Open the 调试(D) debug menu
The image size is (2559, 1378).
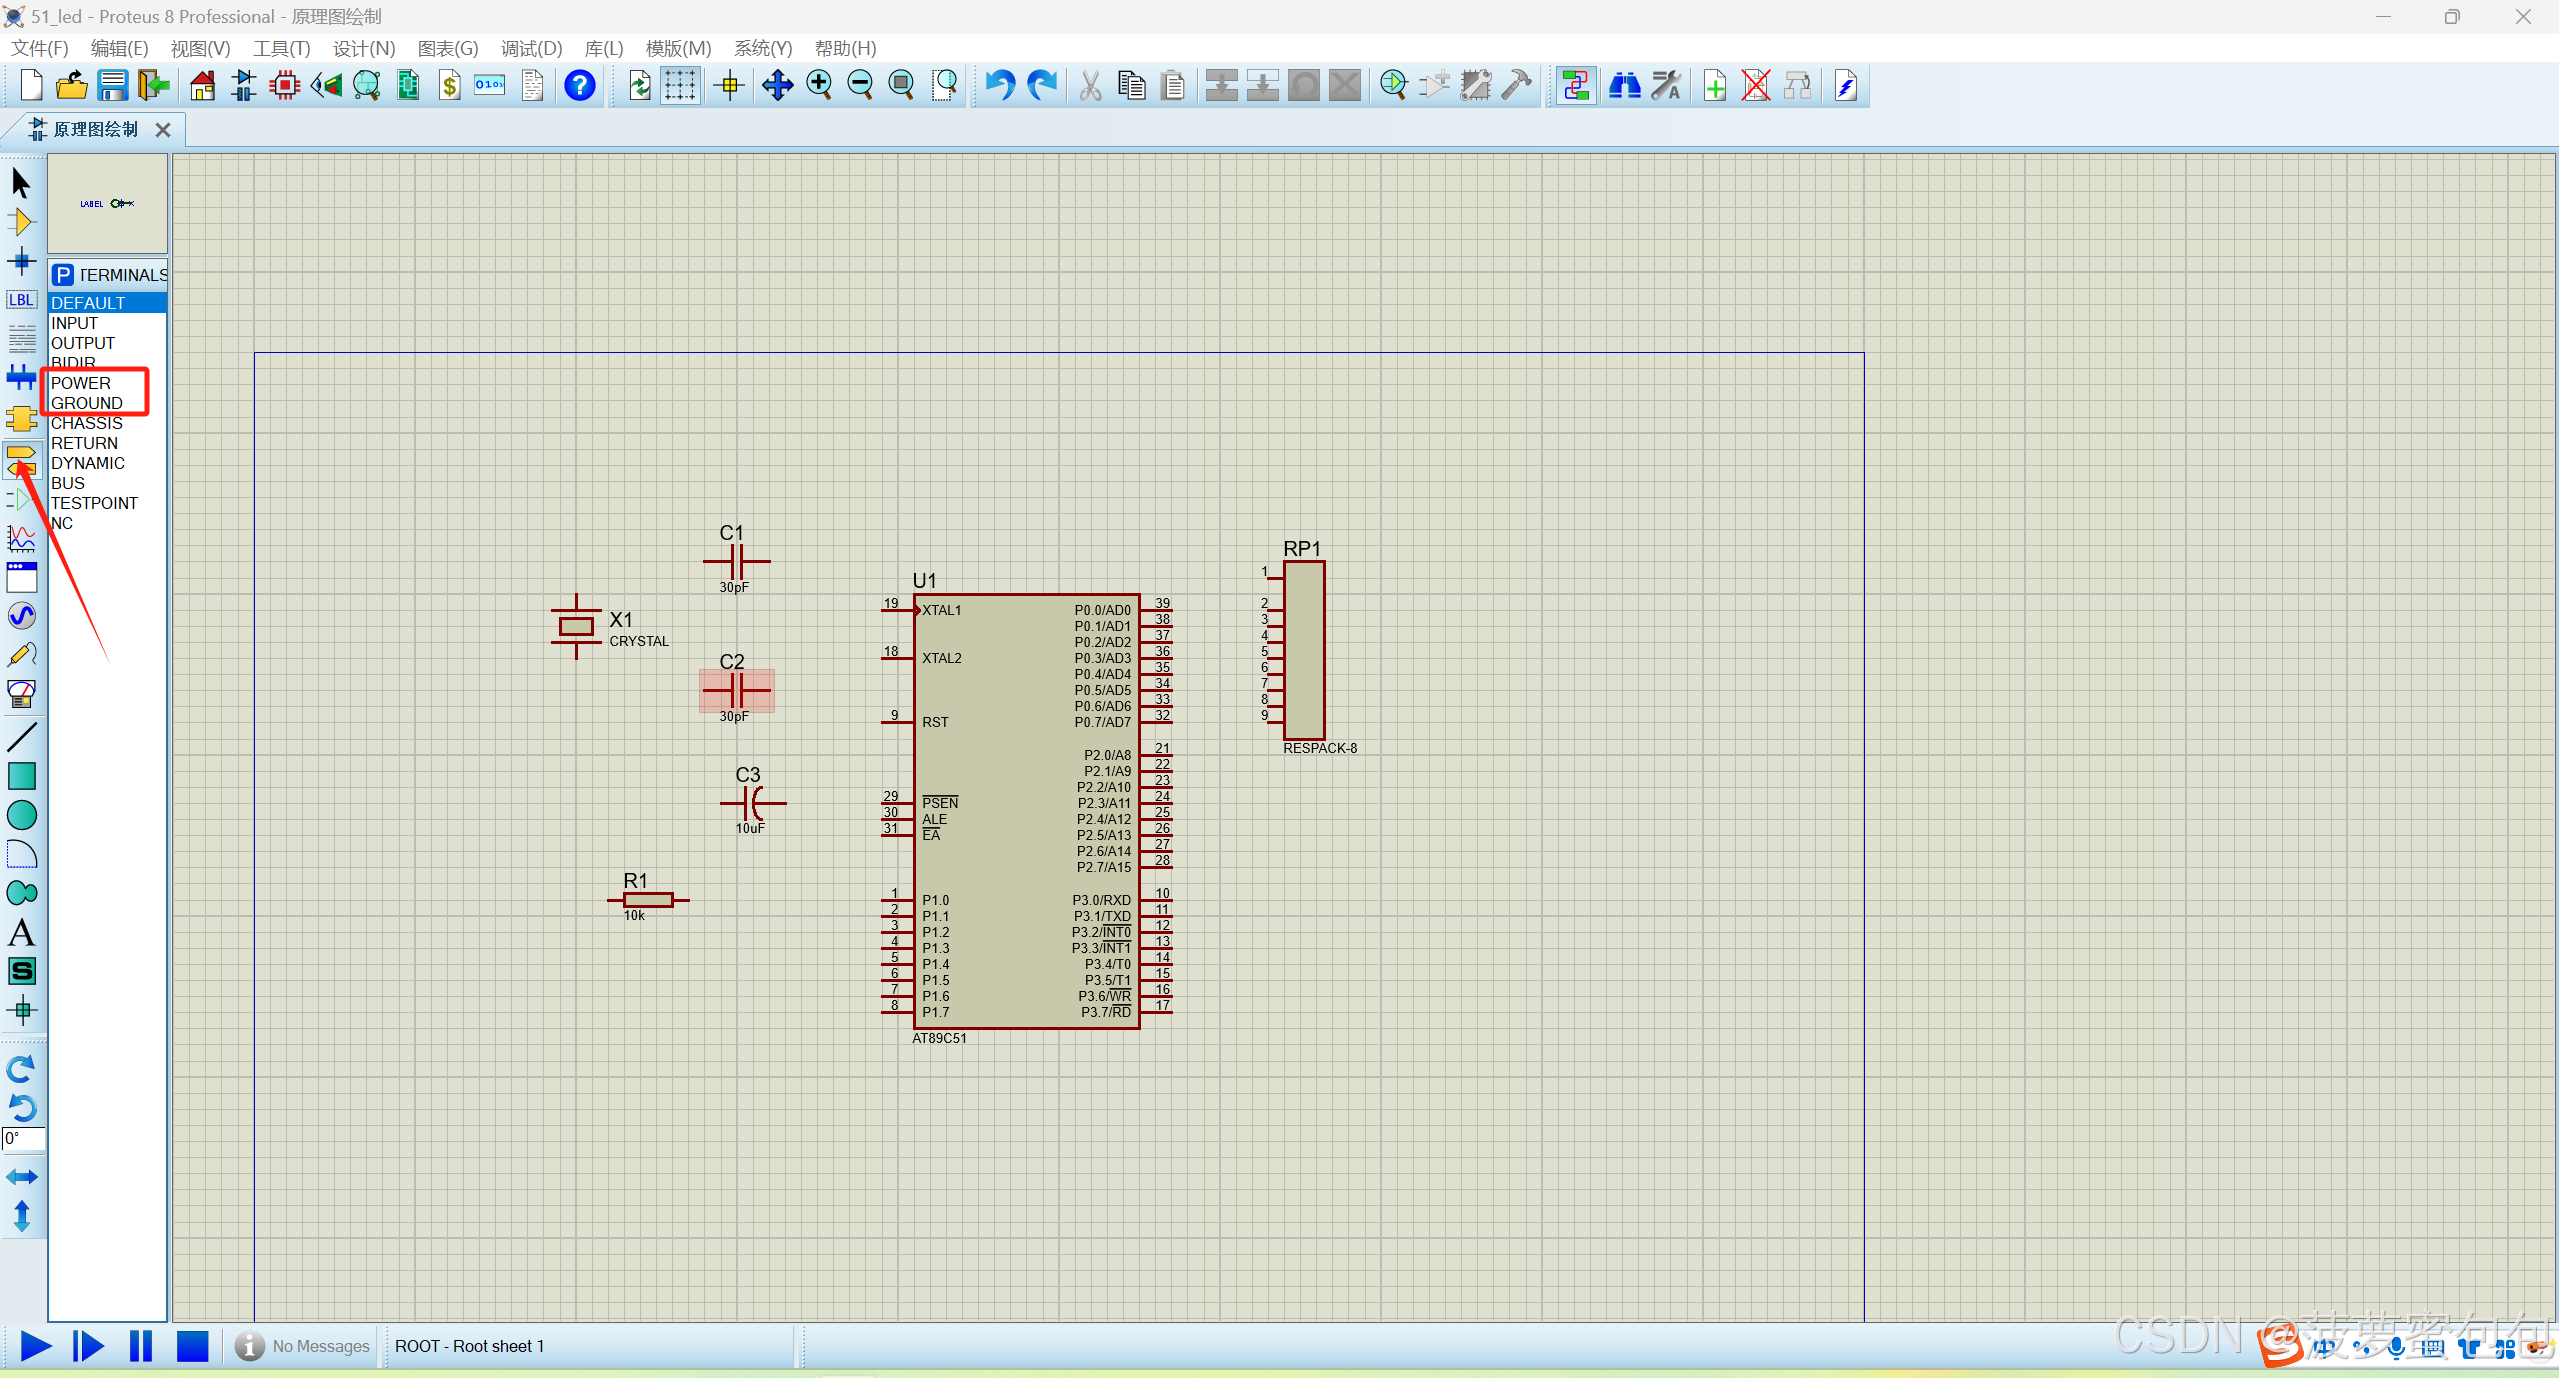pos(531,48)
